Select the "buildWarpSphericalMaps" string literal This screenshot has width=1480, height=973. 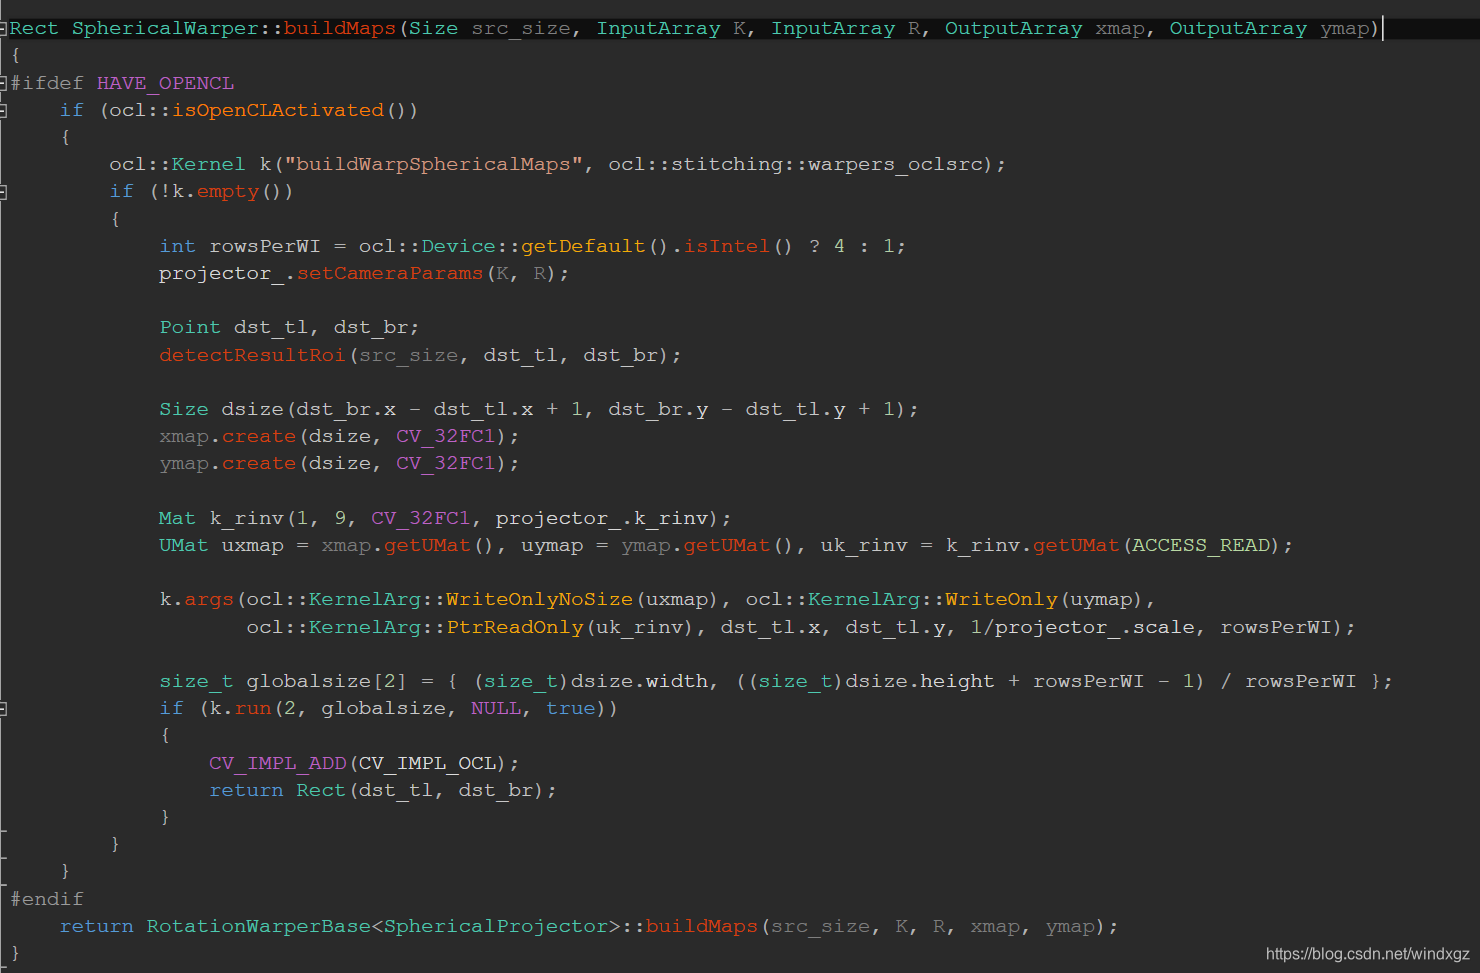(x=432, y=163)
